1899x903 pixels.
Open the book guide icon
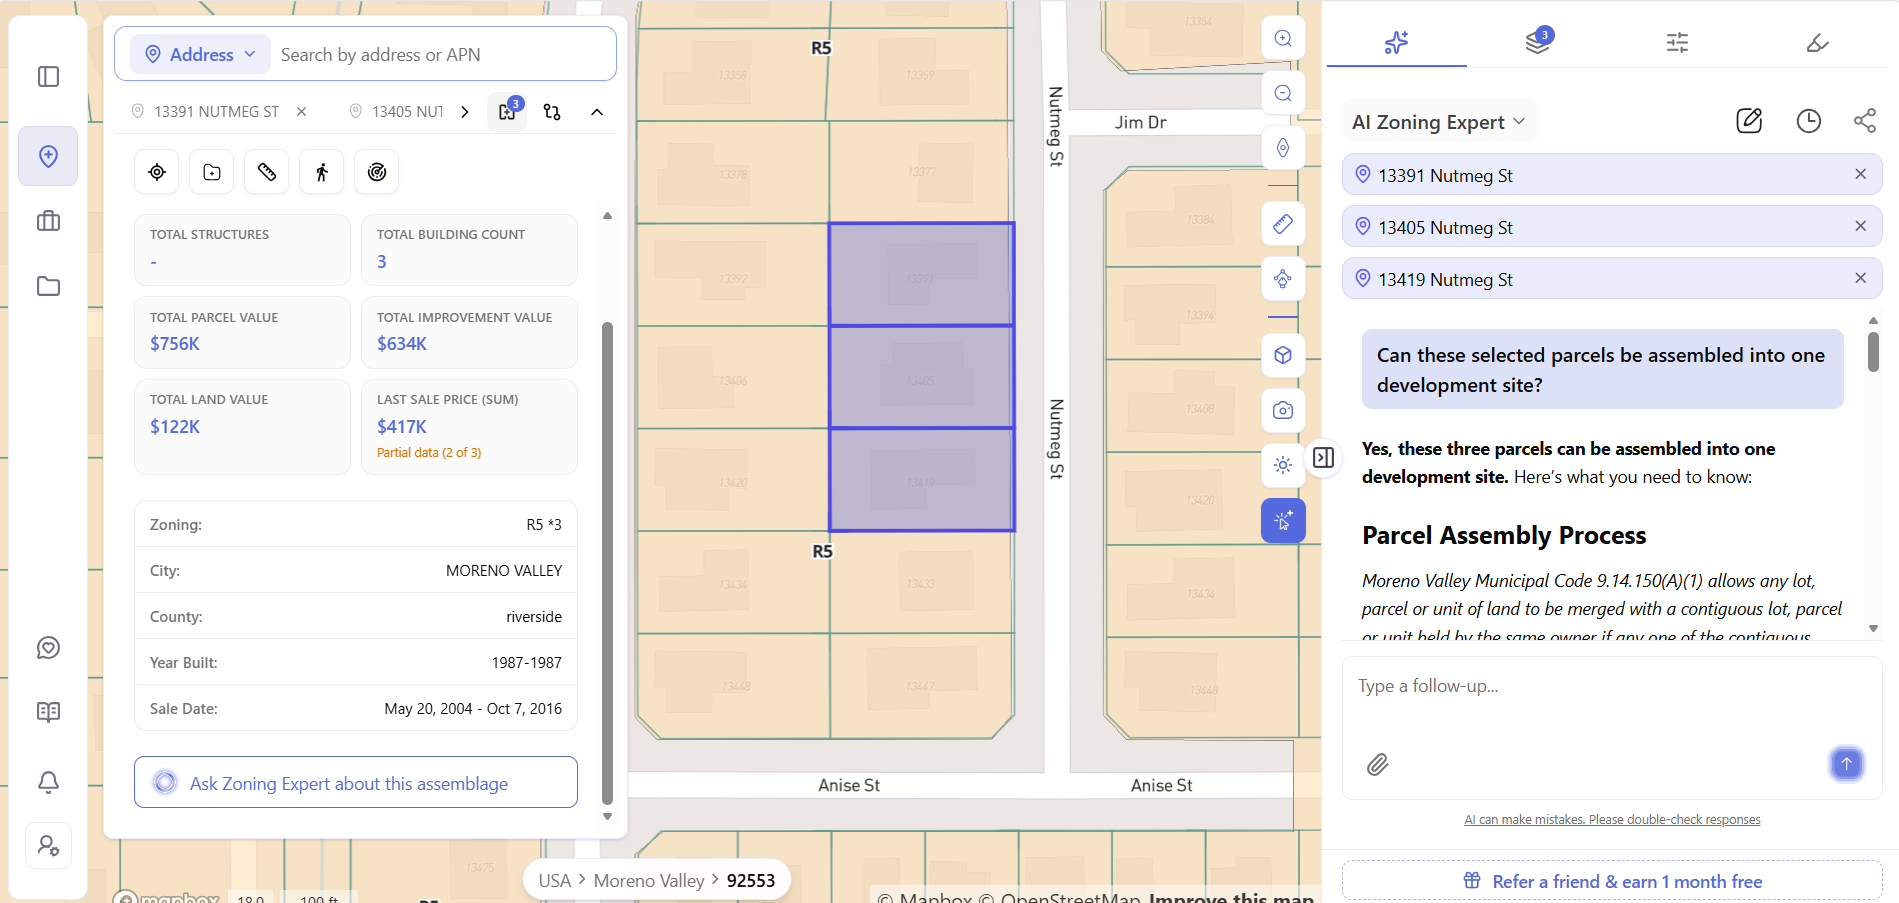pos(48,712)
